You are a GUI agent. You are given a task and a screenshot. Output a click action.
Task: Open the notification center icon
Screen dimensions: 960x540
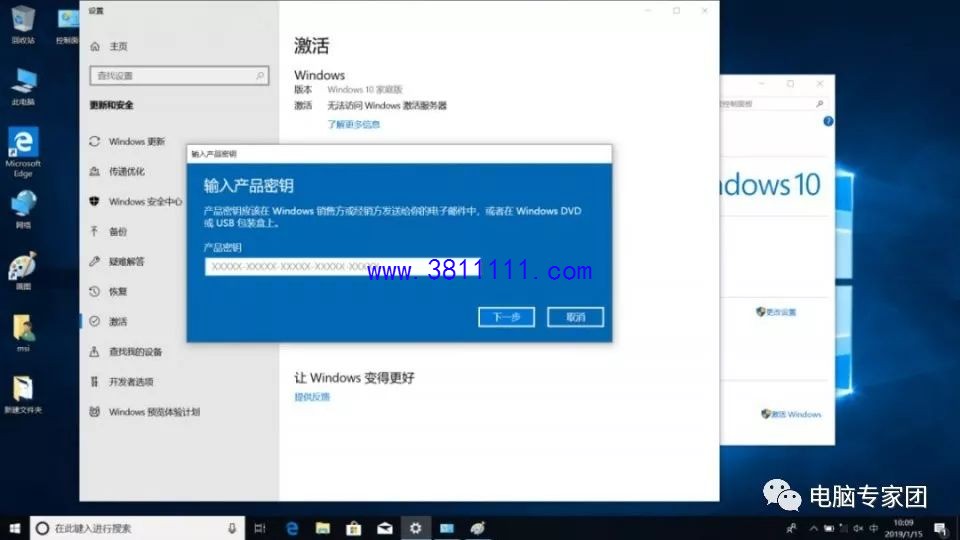940,528
